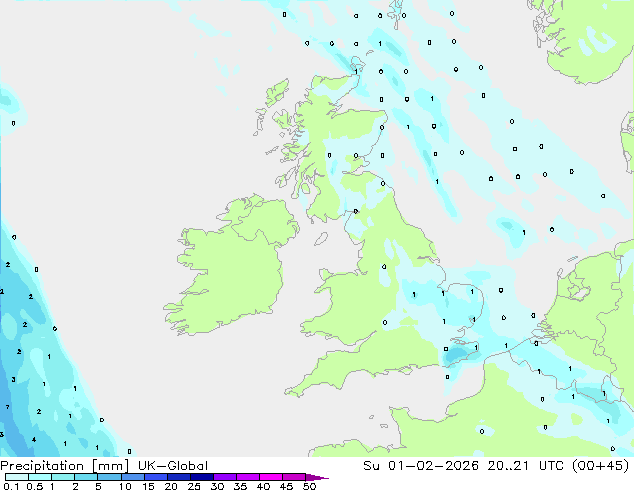634x490 pixels.
Task: Click the 15–20 mm legend swatch
Action: [155, 477]
